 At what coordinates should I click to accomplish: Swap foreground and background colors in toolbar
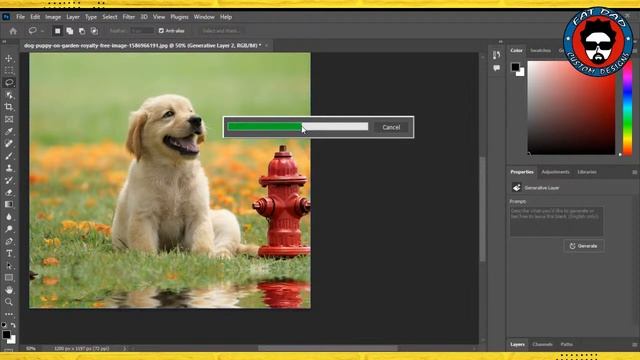[13, 325]
